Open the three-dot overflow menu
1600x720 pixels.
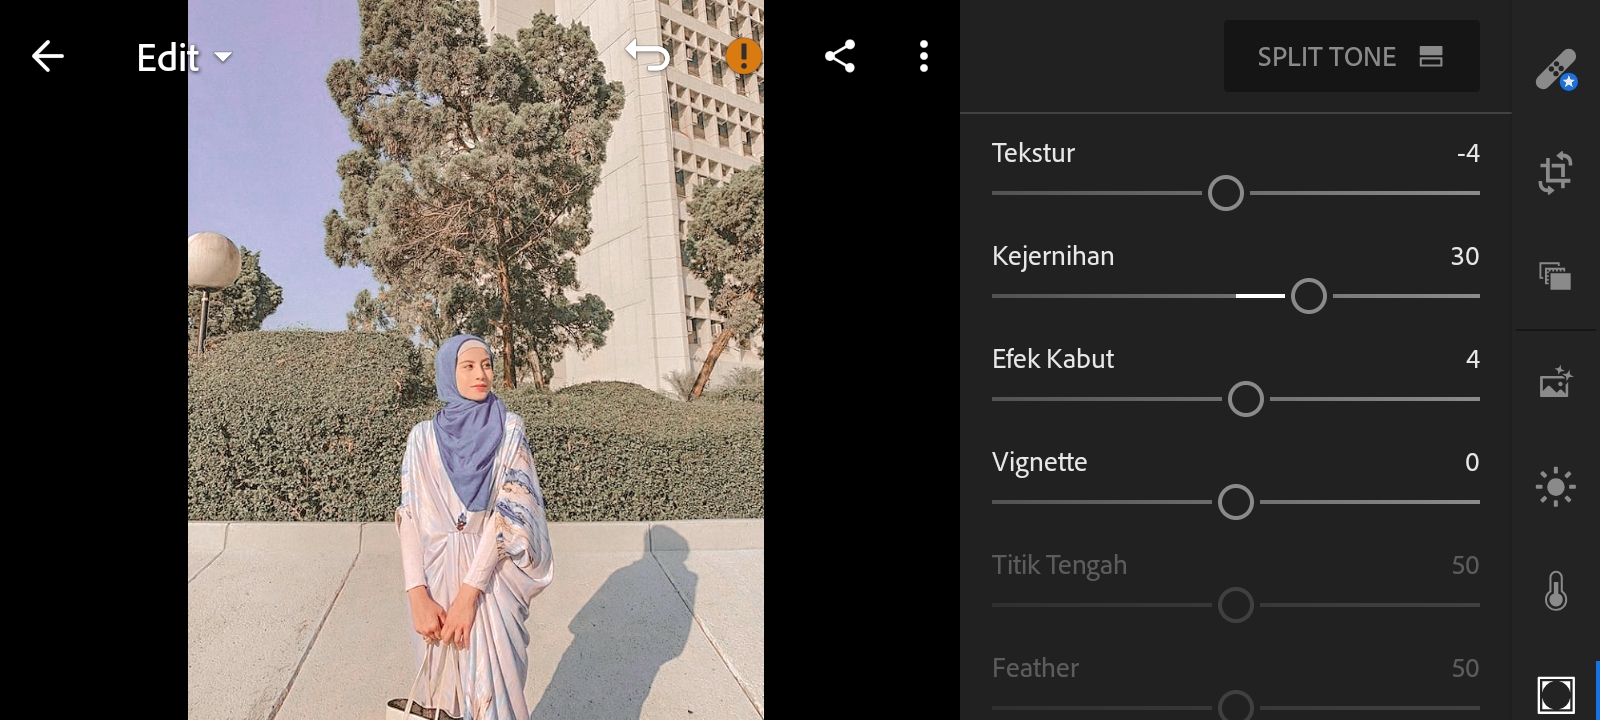coord(924,57)
